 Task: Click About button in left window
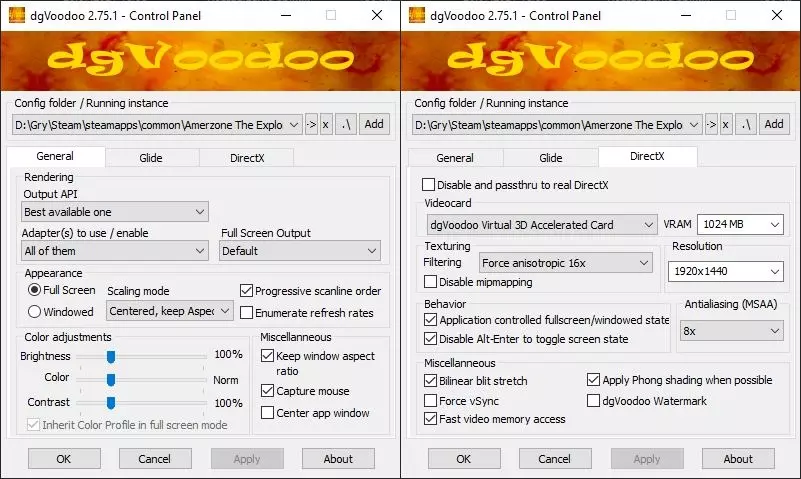338,459
